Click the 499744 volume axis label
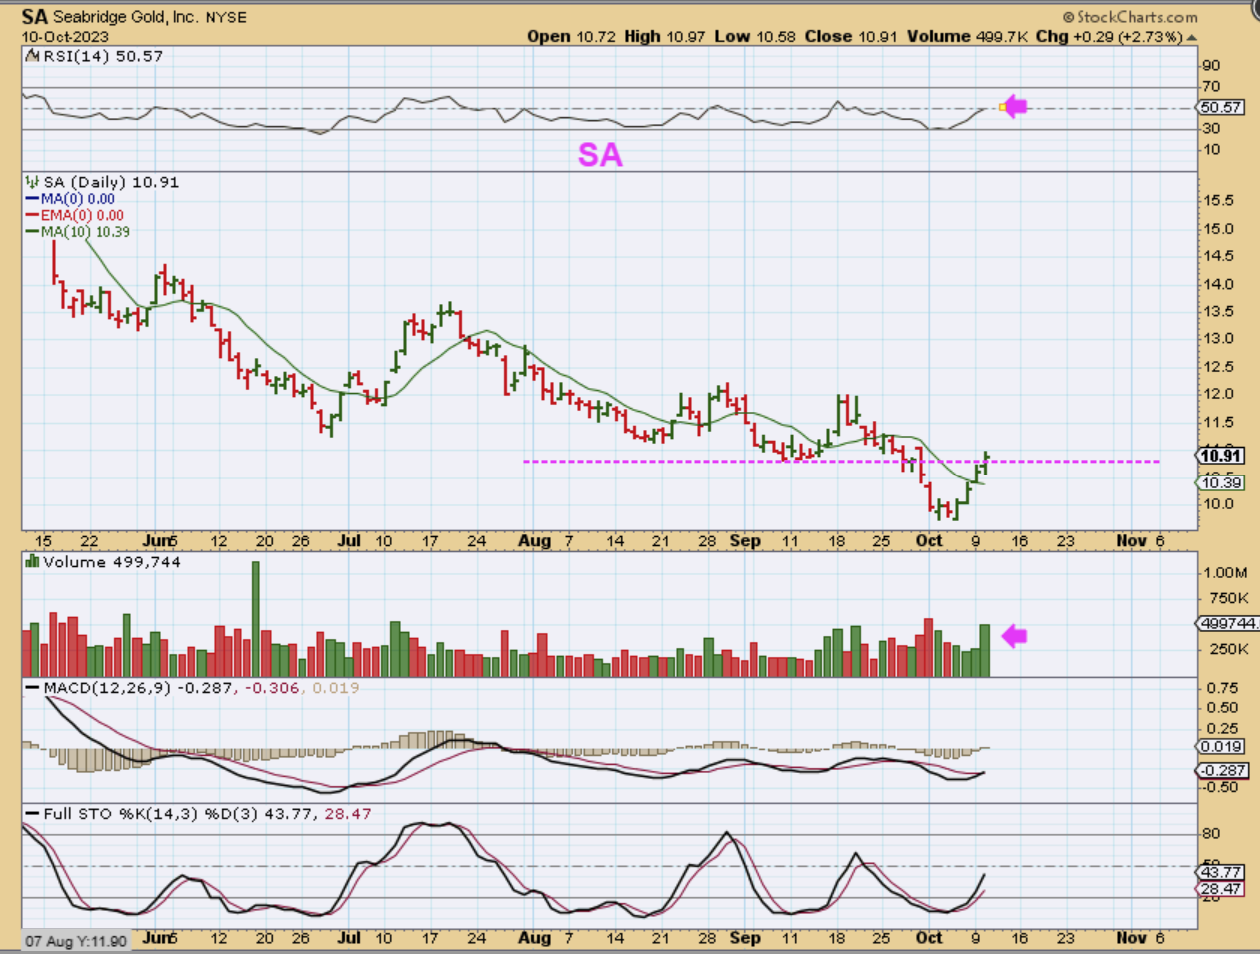1260x954 pixels. (1227, 624)
